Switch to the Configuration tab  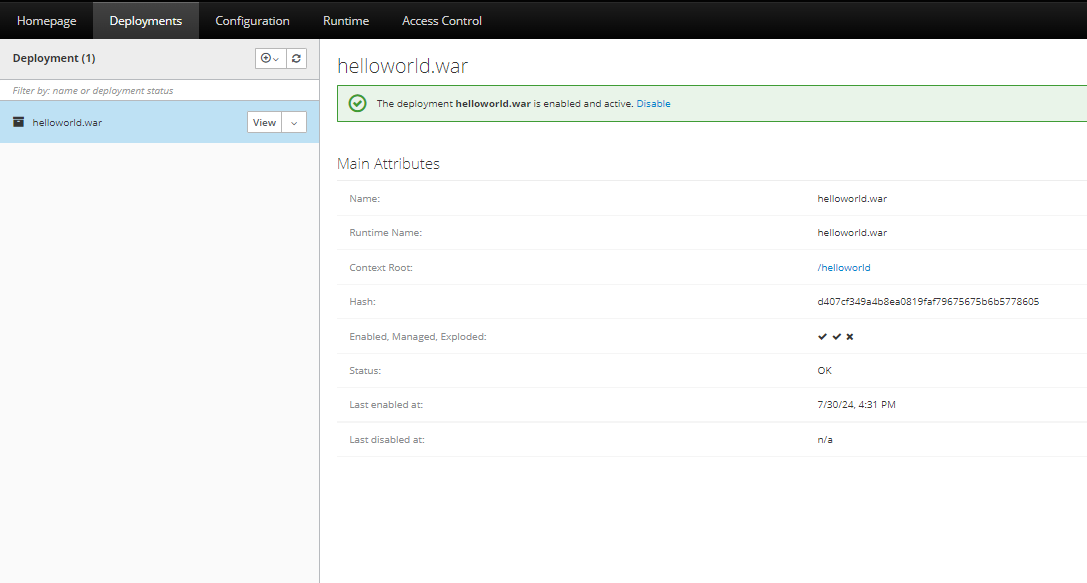tap(252, 20)
